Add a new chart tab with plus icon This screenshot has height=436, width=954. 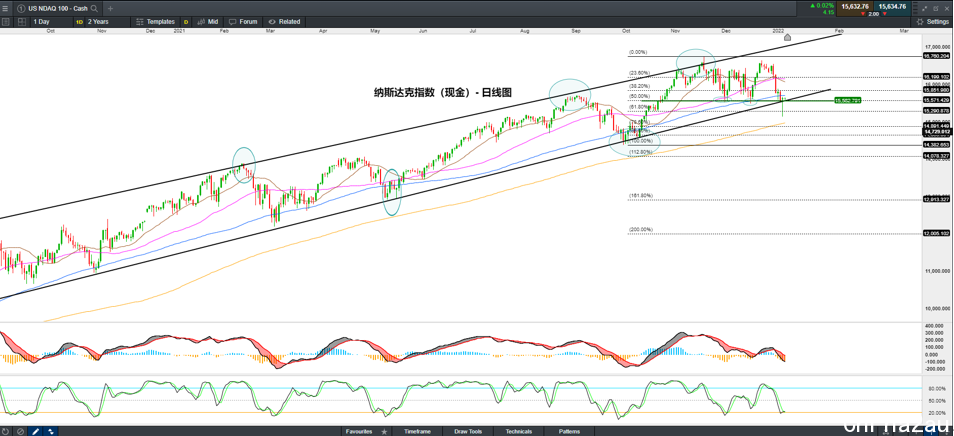[111, 8]
